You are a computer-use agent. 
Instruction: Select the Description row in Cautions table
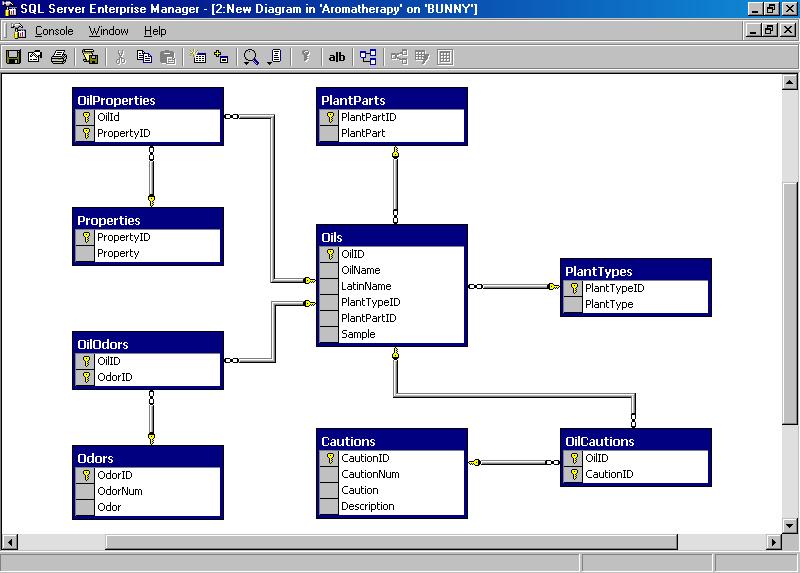click(368, 506)
